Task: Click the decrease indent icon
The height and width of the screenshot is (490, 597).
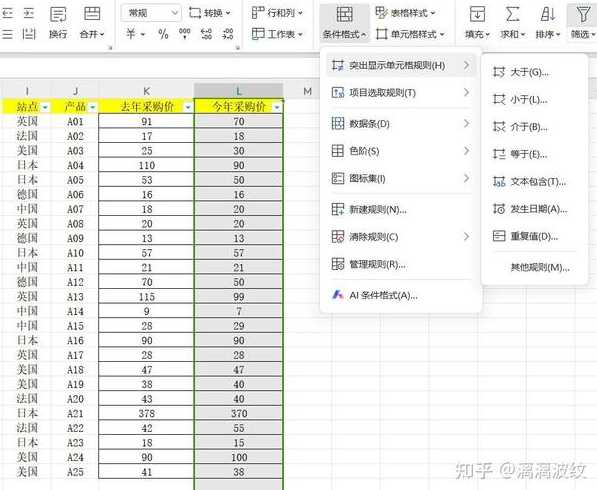Action: pos(7,14)
